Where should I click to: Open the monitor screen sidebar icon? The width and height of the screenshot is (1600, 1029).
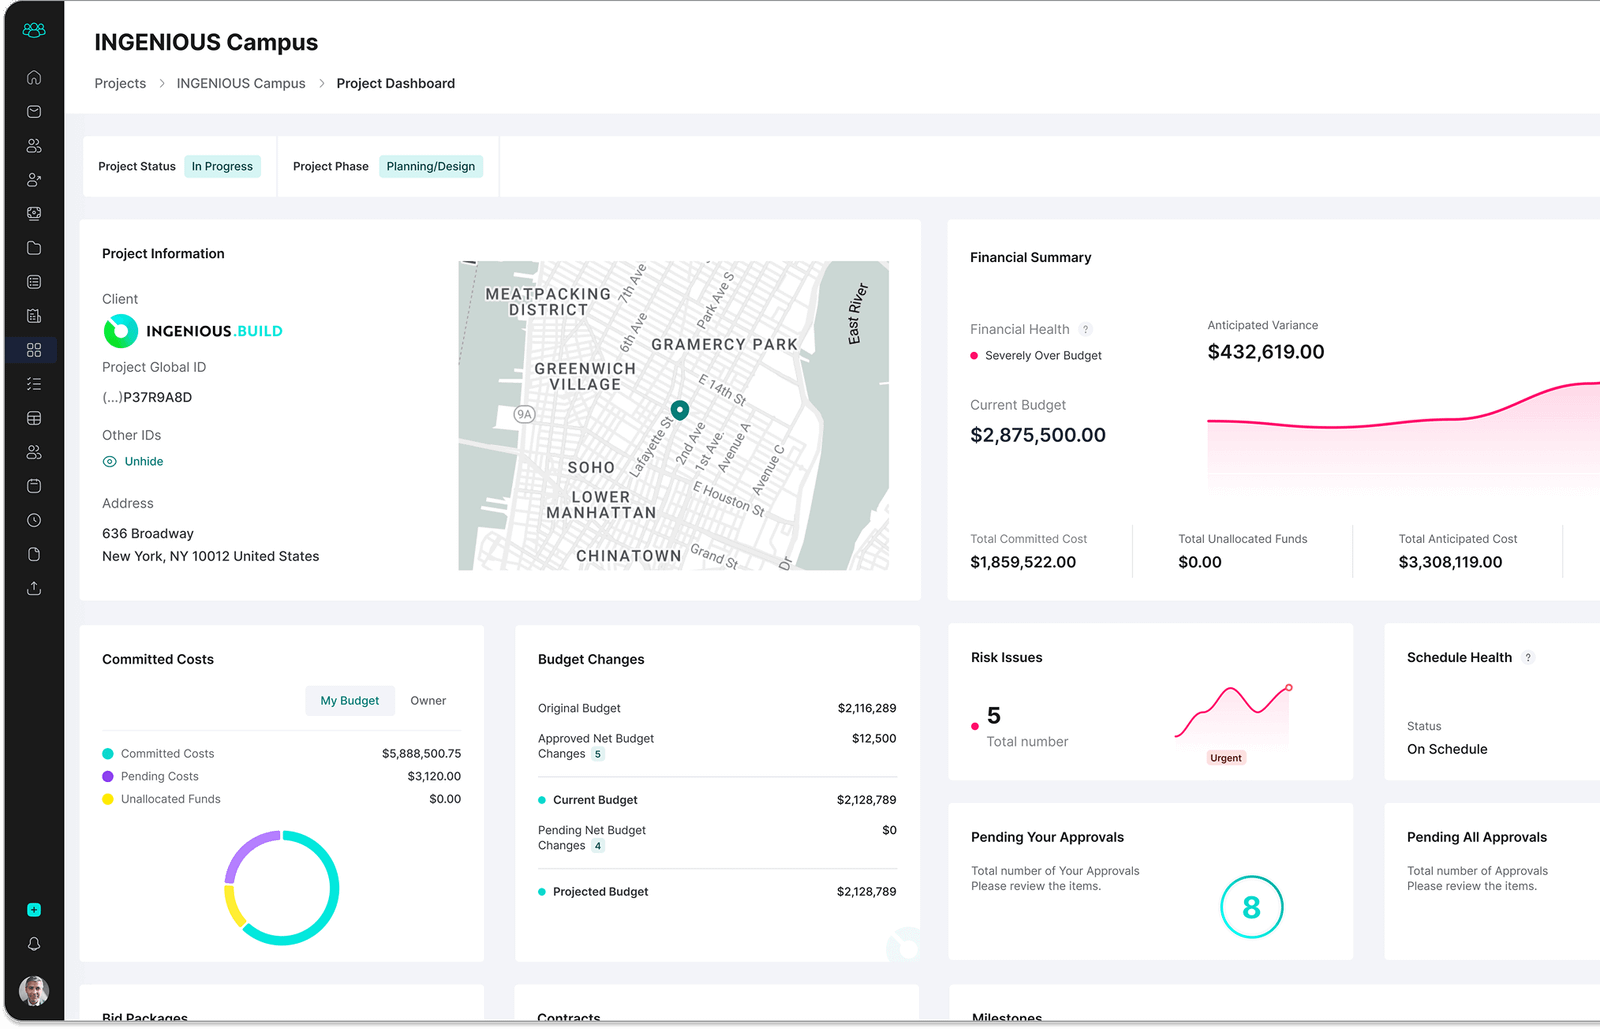click(x=34, y=213)
